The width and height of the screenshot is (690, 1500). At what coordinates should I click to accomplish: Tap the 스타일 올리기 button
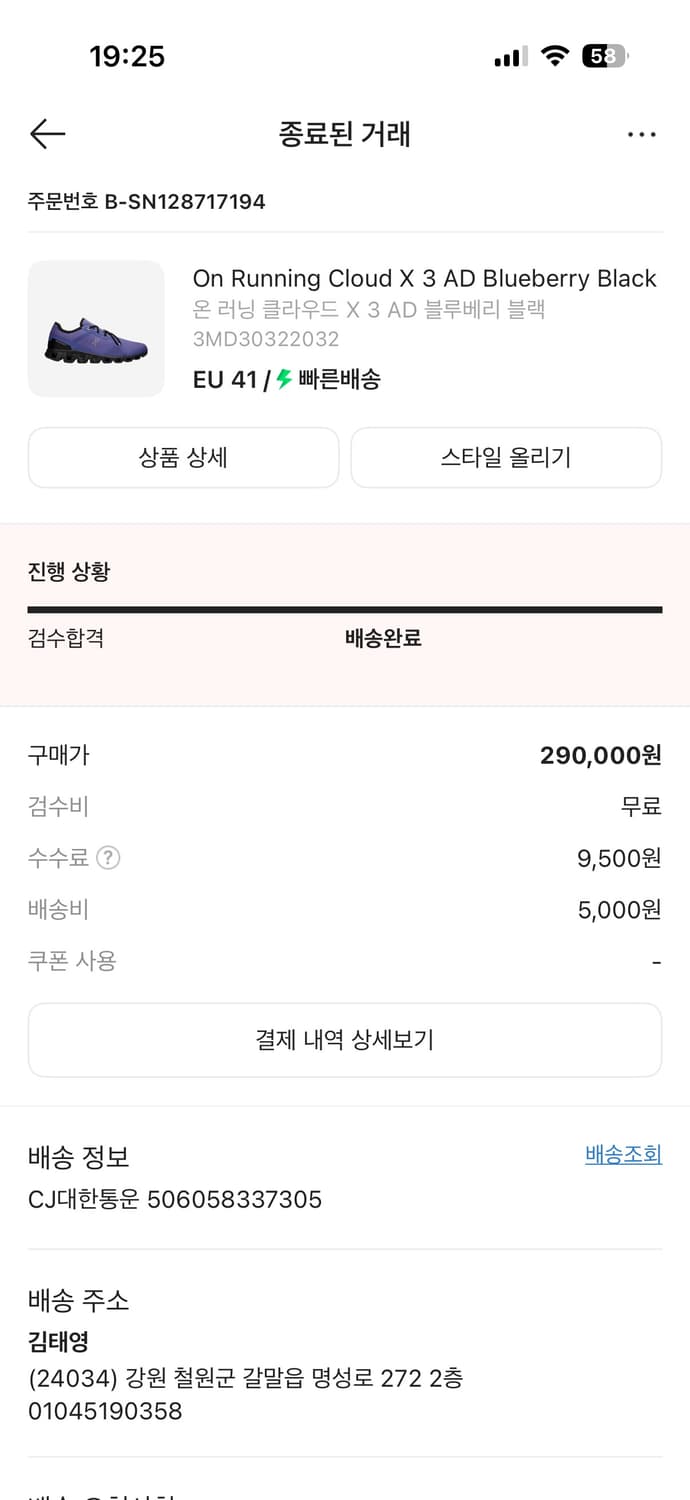[x=506, y=457]
